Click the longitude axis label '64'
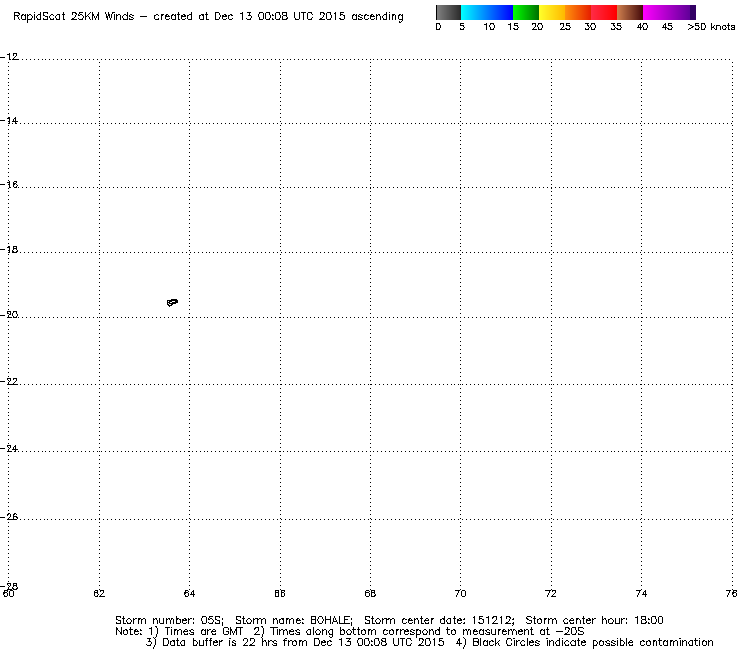Image resolution: width=740 pixels, height=650 pixels. [189, 593]
